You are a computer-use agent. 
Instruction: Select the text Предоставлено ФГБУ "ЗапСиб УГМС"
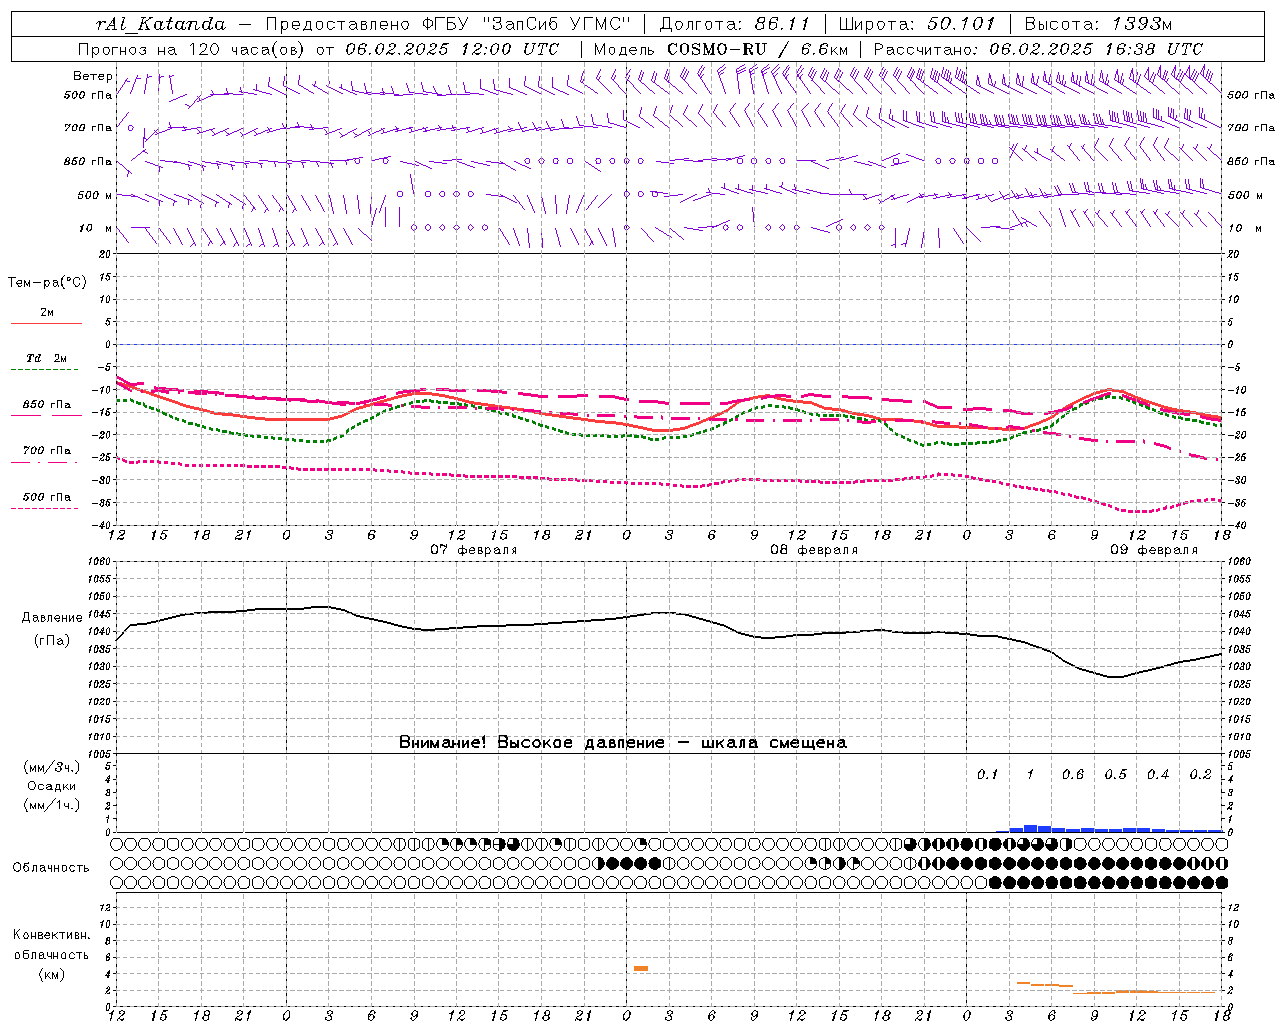pos(449,24)
